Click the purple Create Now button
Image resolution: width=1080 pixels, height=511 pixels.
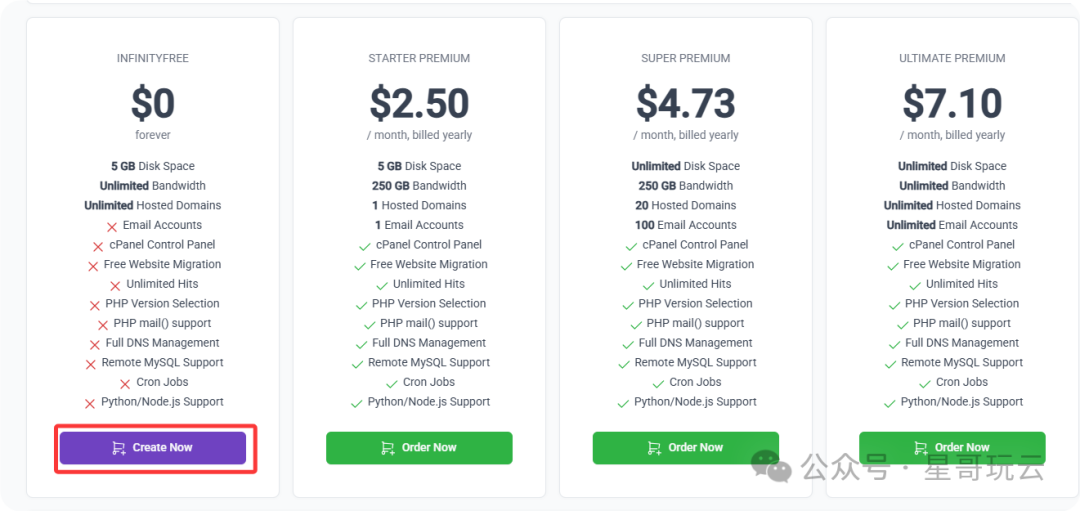coord(152,448)
